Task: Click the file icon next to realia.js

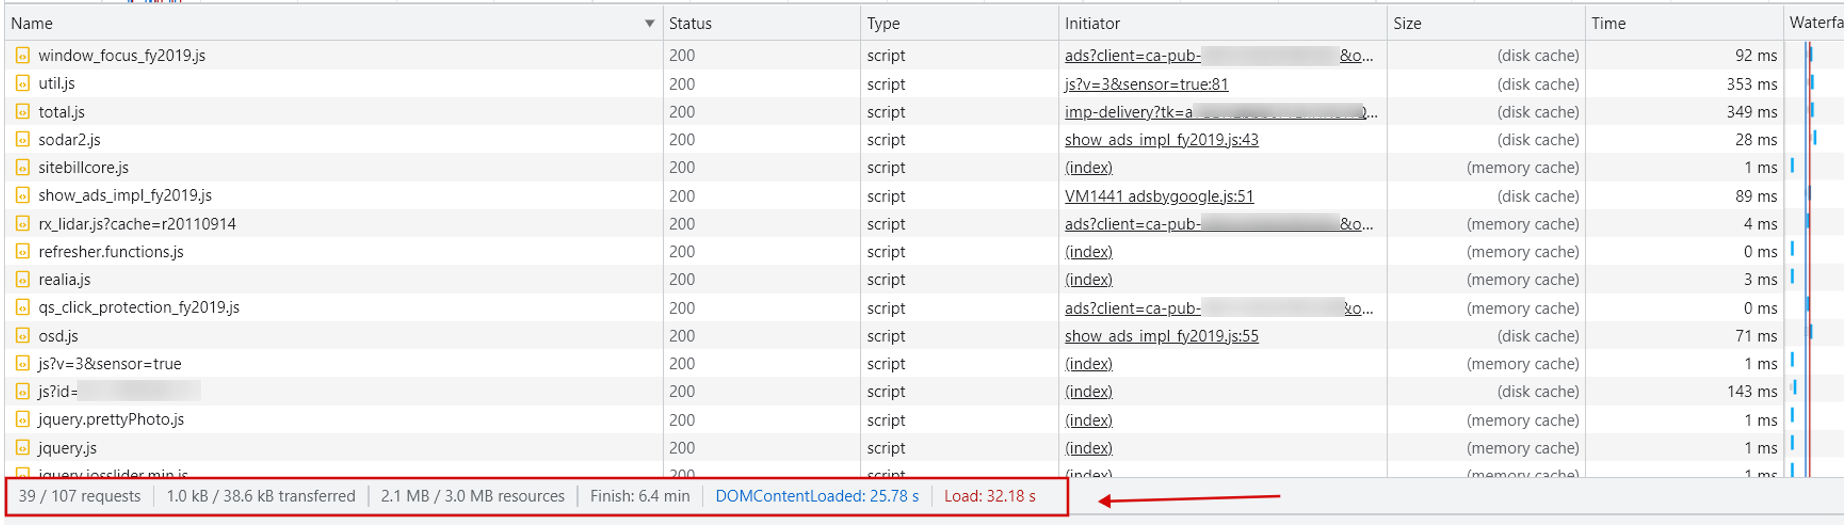Action: click(22, 280)
